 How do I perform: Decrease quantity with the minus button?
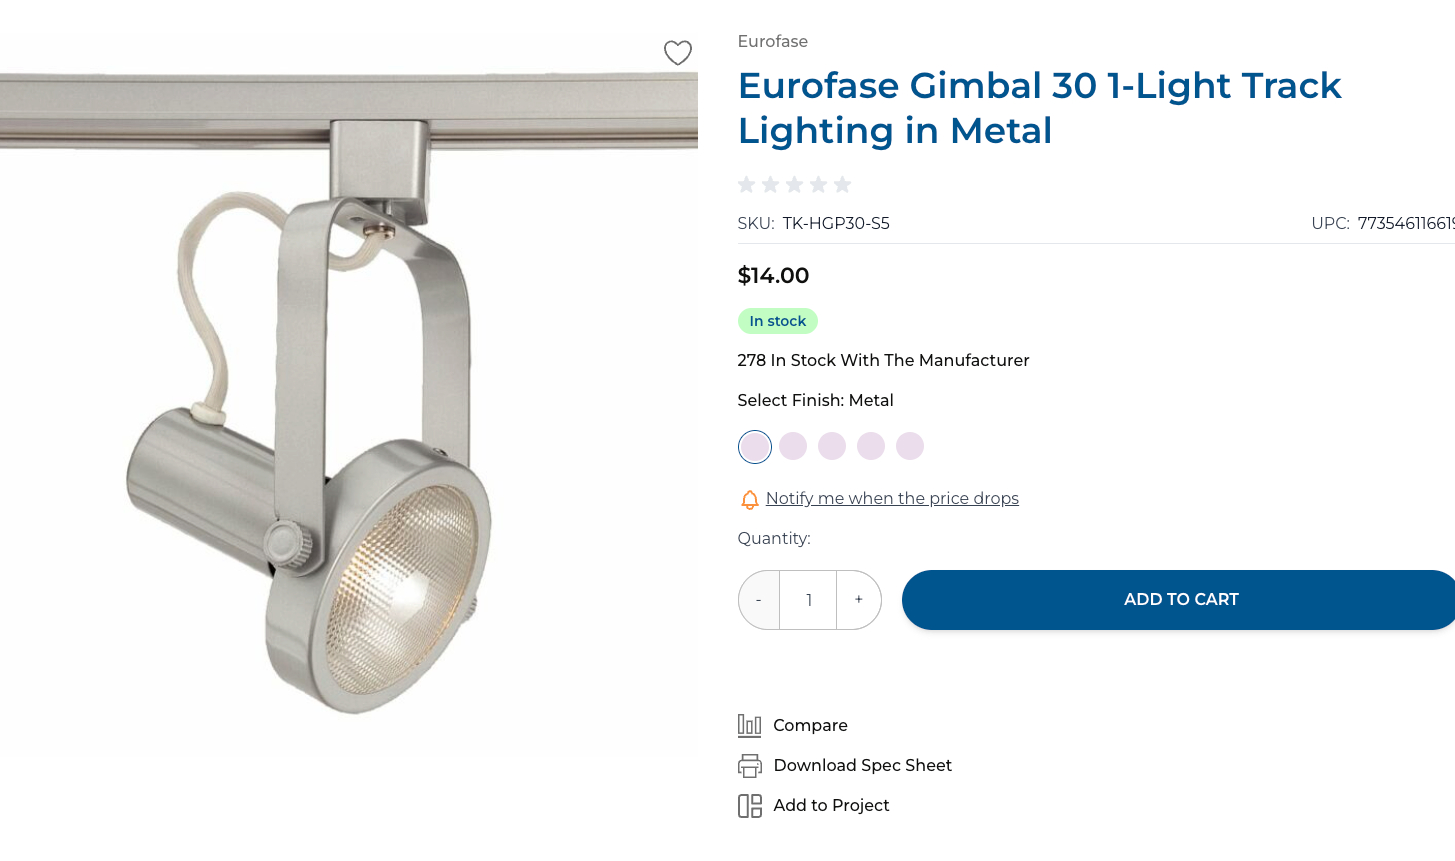[759, 600]
